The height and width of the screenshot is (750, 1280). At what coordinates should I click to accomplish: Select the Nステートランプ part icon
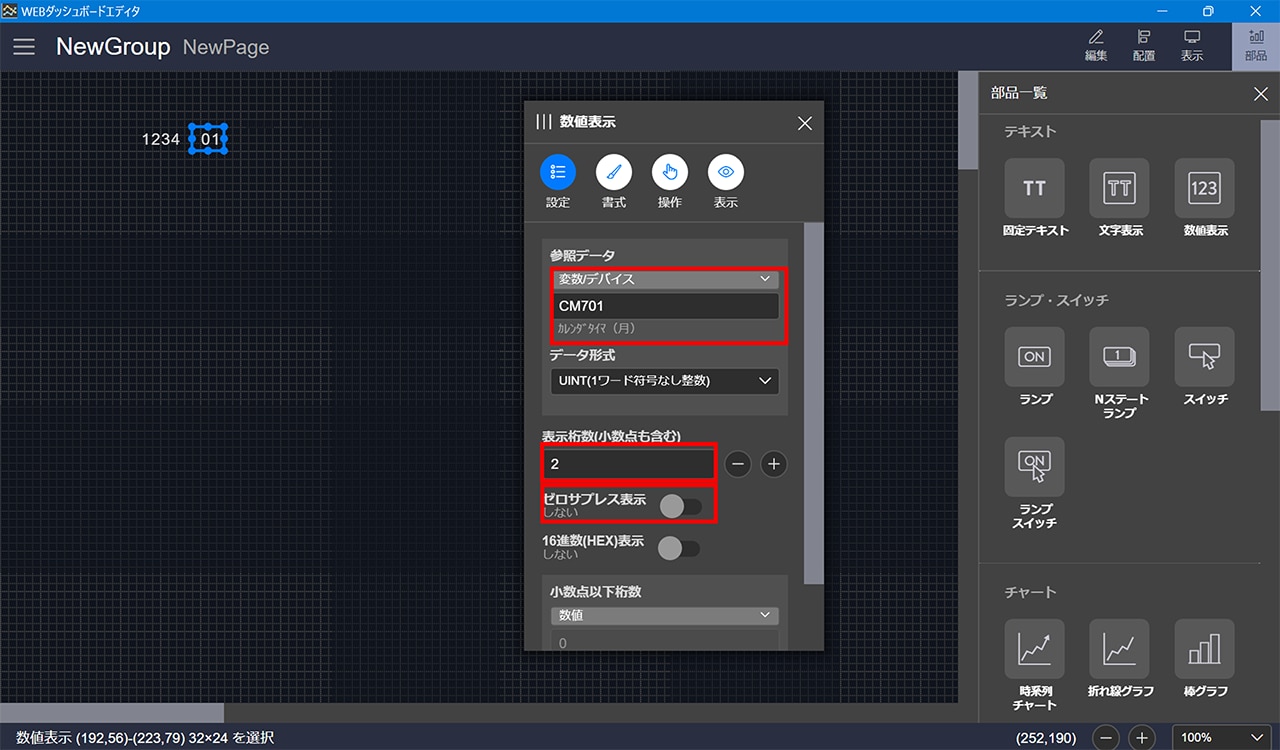(1119, 357)
